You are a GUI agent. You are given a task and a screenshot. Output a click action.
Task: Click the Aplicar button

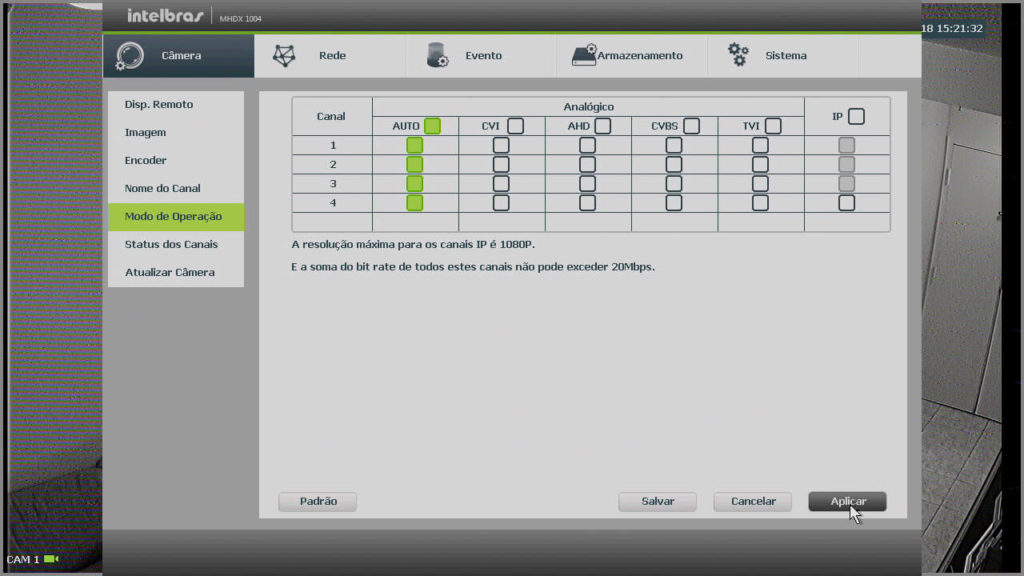[x=847, y=502]
